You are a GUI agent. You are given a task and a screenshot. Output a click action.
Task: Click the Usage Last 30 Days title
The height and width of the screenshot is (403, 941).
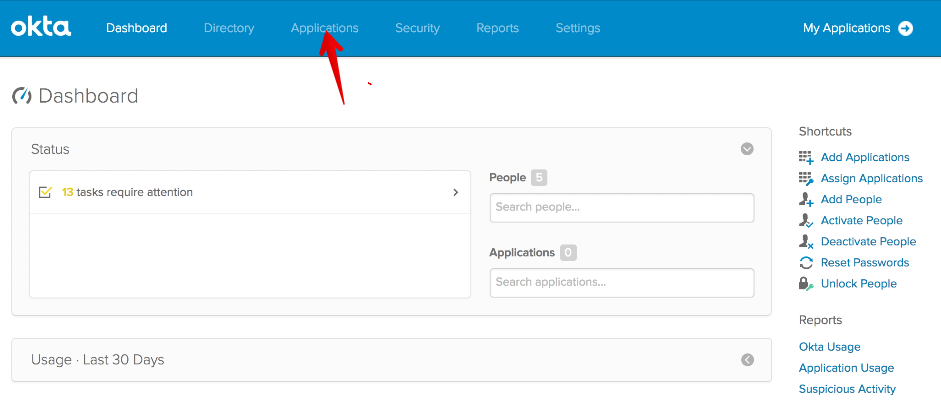click(98, 360)
